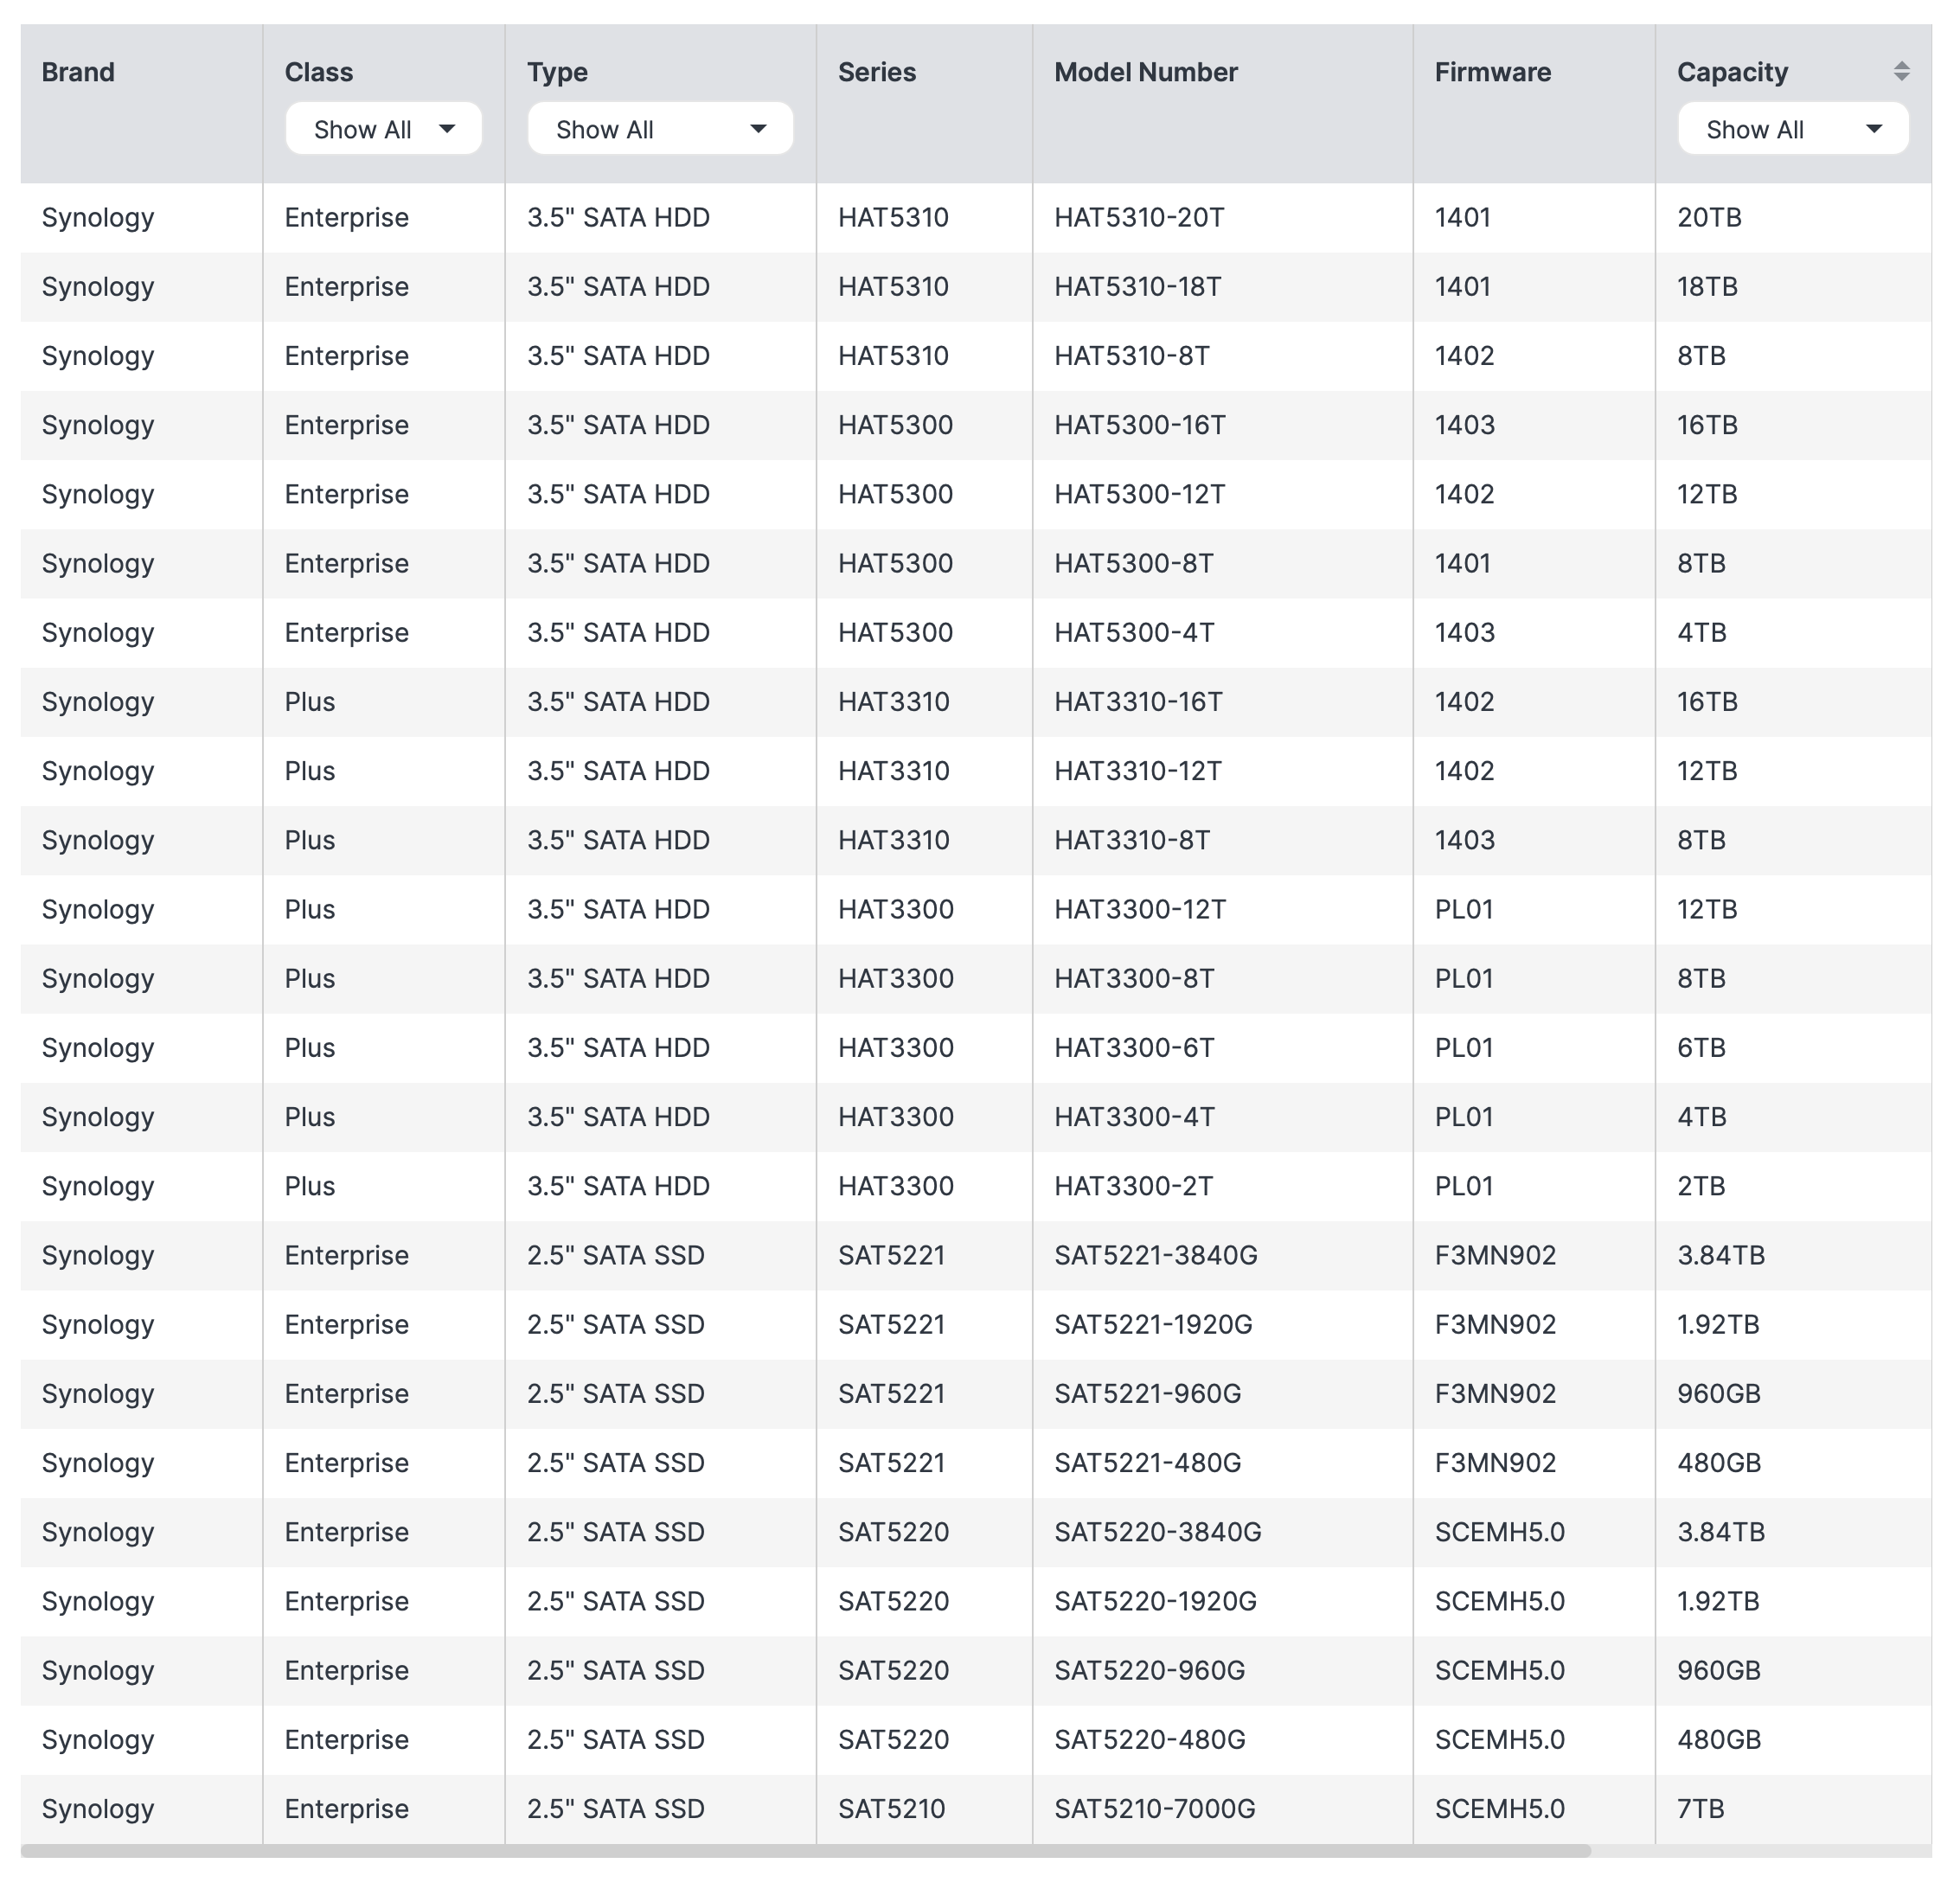Select model number SAT5220-3840G

click(x=1157, y=1532)
